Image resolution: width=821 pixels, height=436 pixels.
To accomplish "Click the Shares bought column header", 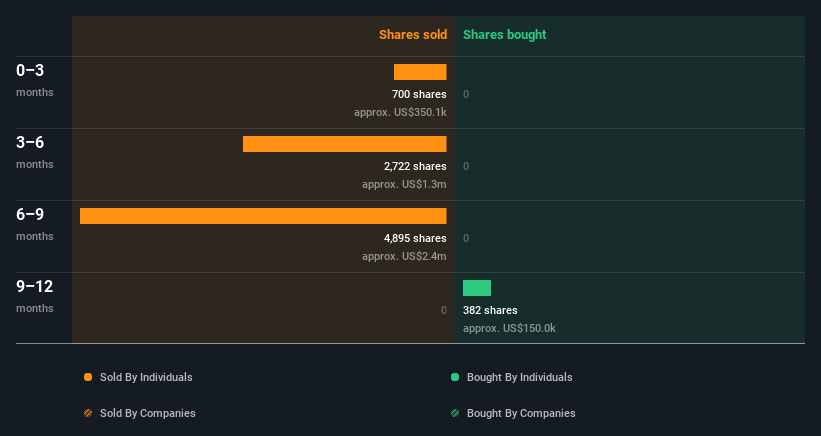I will tap(504, 35).
